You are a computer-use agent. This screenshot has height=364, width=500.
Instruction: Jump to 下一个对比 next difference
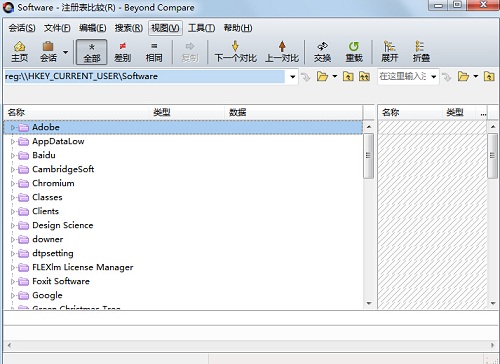(235, 52)
